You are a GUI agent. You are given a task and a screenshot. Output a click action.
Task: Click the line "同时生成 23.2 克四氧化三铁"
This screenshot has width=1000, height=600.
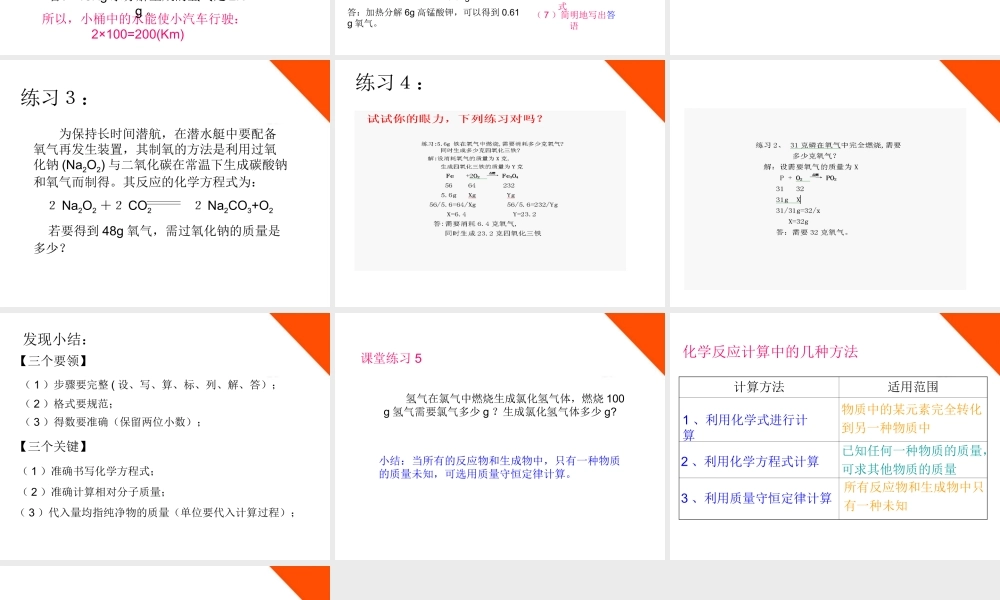pyautogui.click(x=492, y=233)
